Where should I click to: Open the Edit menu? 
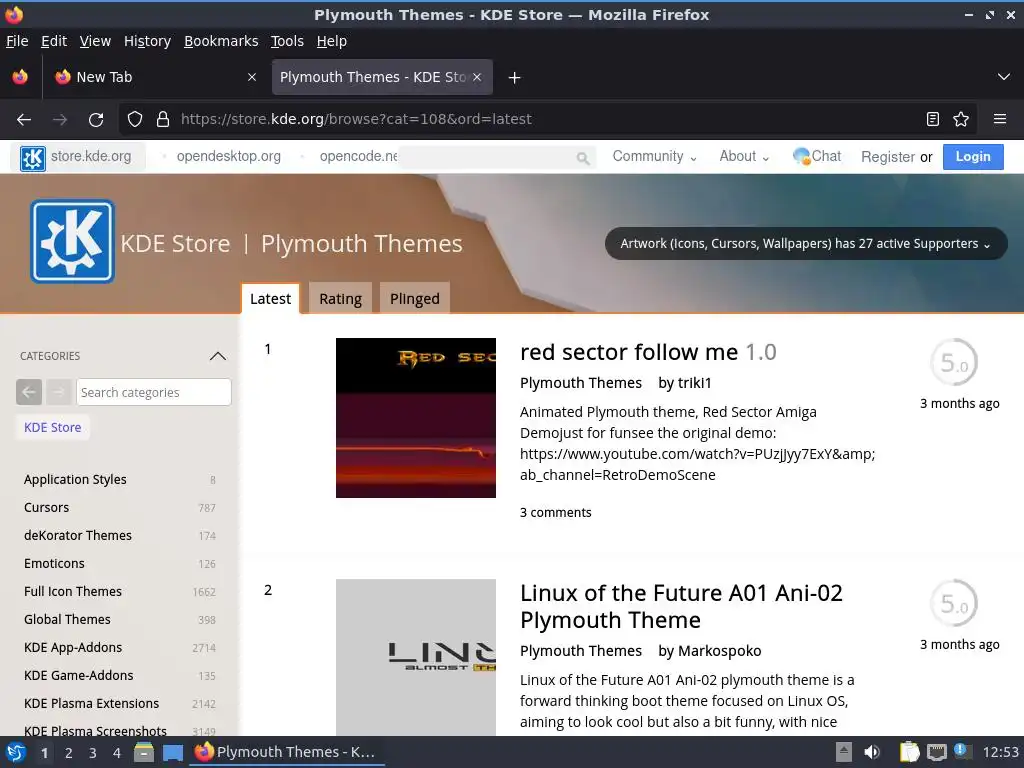pyautogui.click(x=54, y=41)
